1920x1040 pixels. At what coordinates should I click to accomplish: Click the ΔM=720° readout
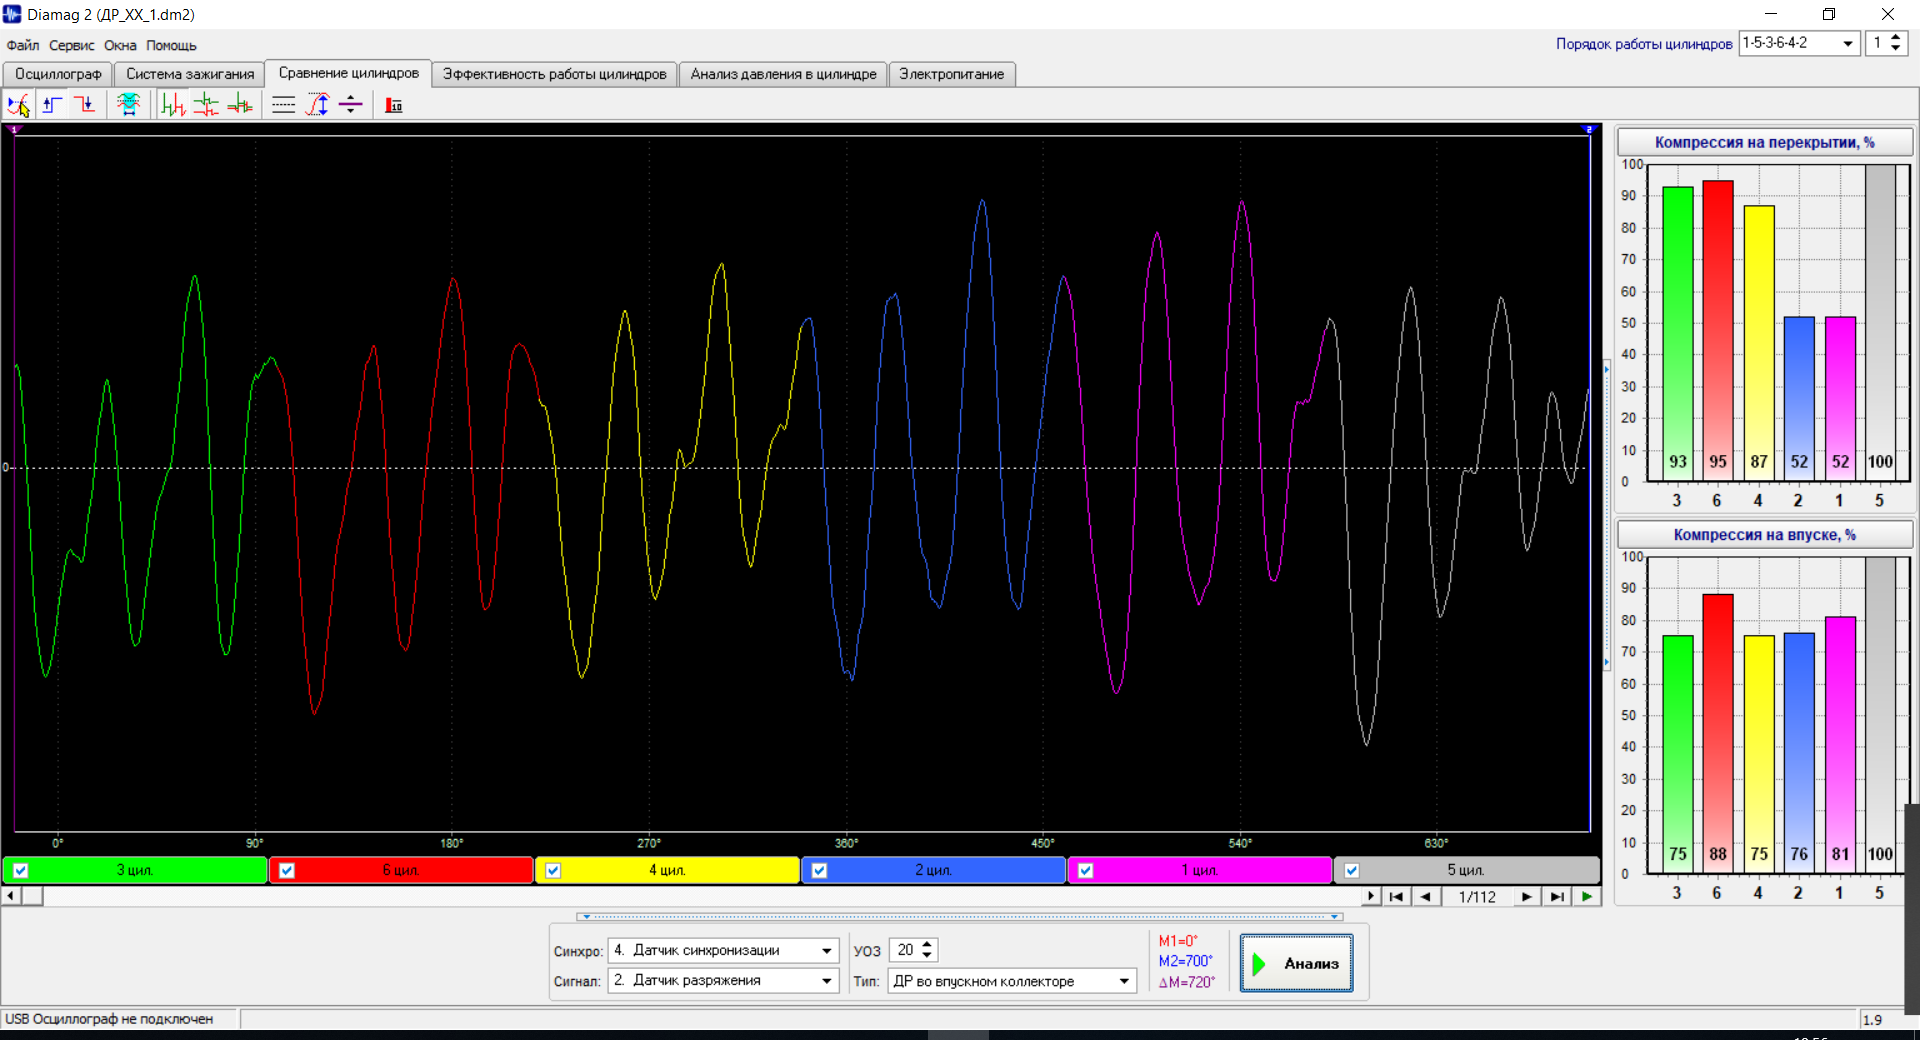click(1187, 982)
